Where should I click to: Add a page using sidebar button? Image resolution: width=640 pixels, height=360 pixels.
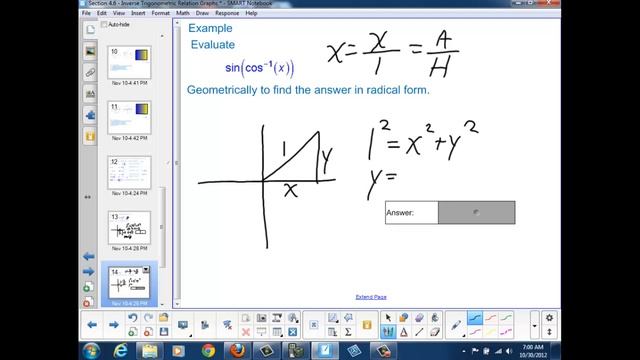pos(88,287)
